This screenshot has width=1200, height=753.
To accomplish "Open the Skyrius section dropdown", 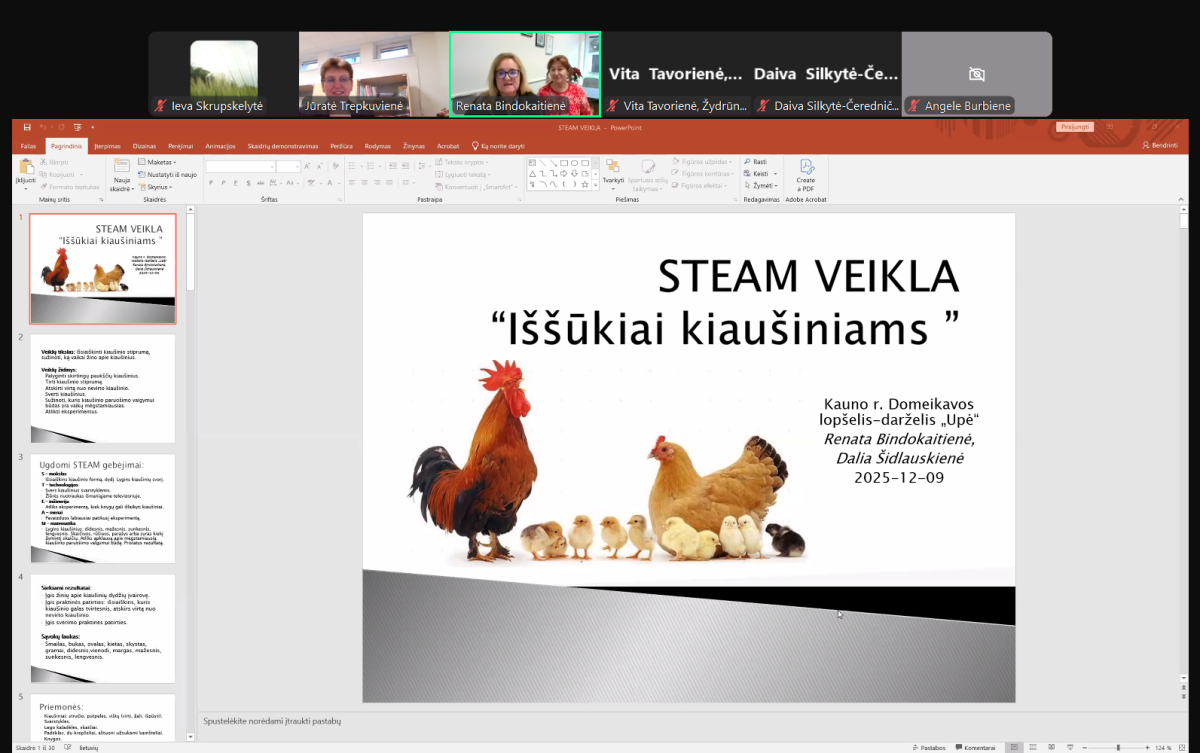I will tap(155, 186).
